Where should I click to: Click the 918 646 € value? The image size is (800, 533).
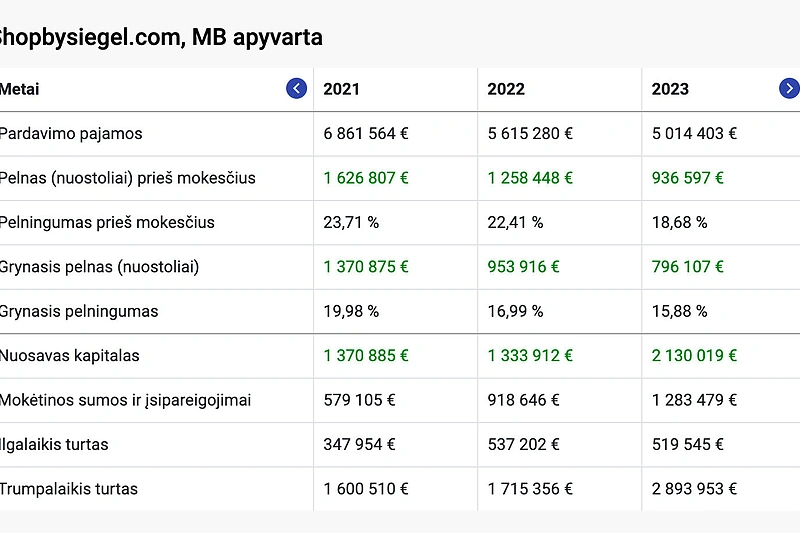click(x=523, y=400)
